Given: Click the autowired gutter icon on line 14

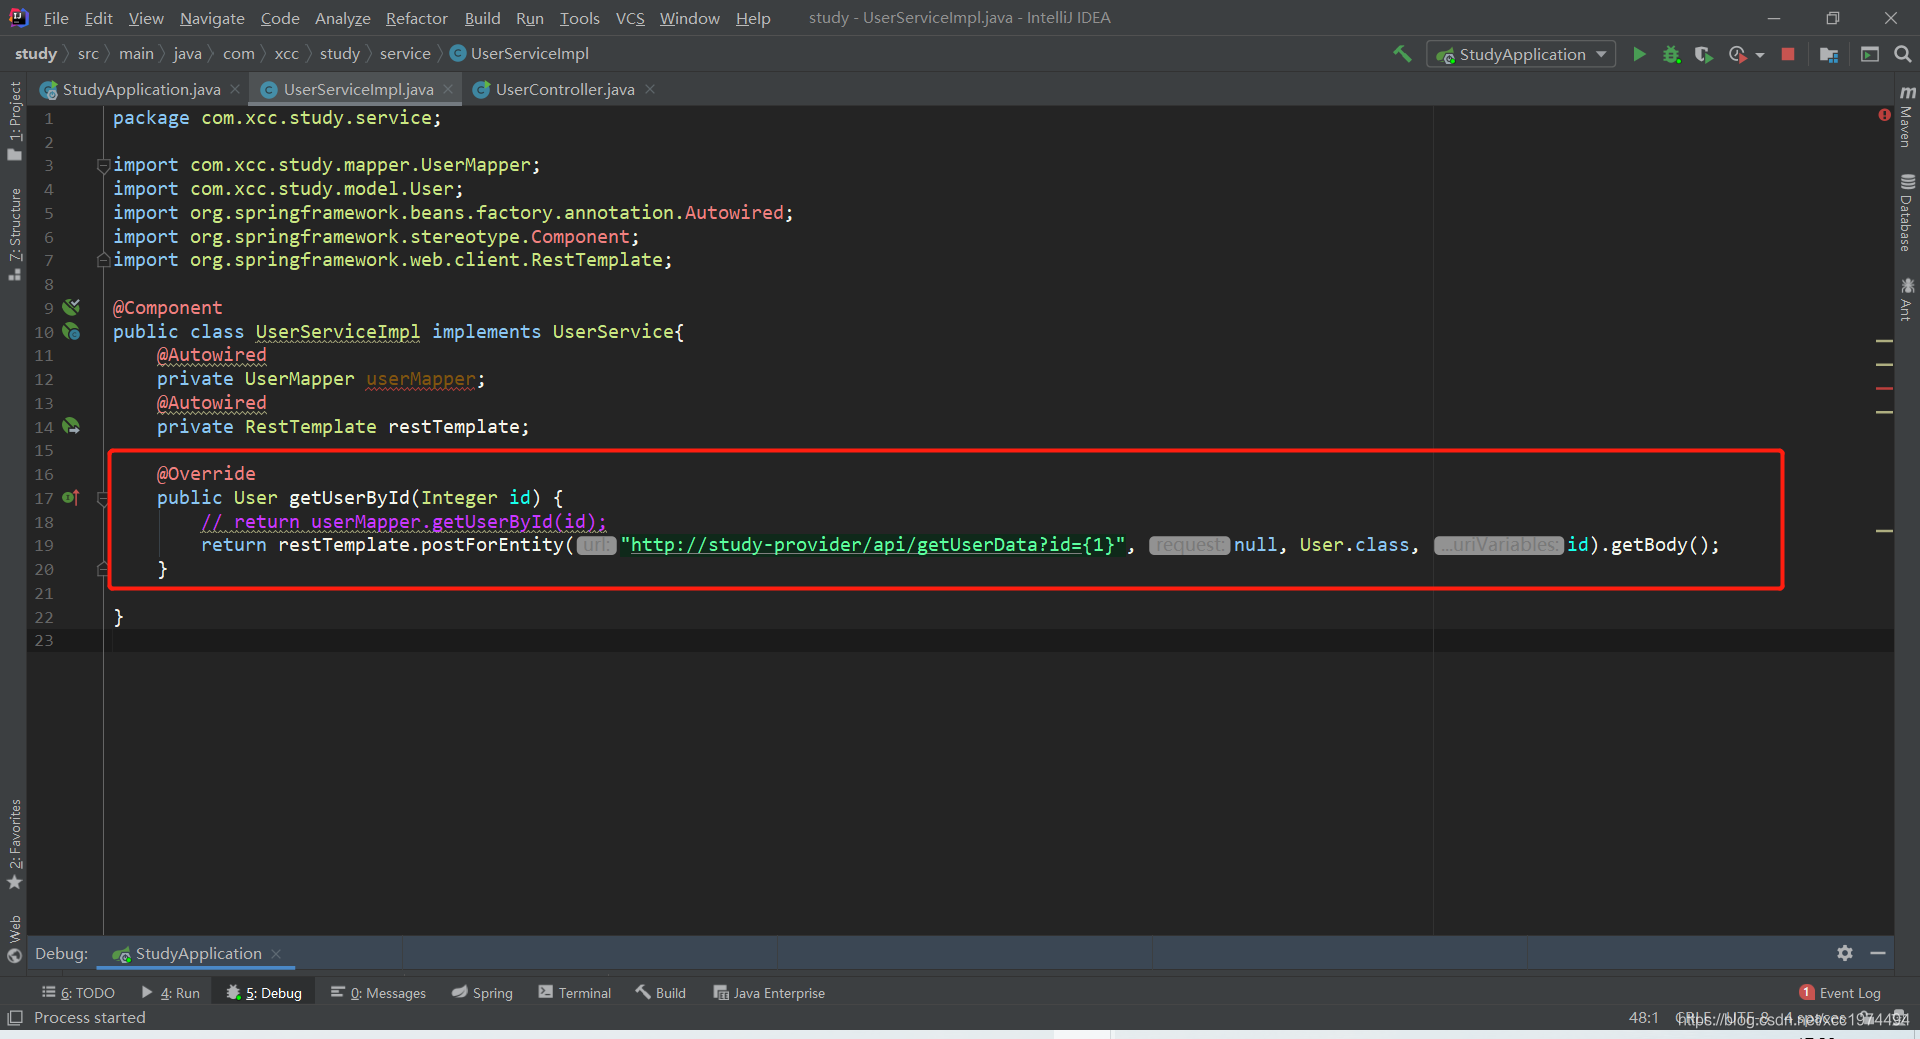Looking at the screenshot, I should [x=71, y=426].
